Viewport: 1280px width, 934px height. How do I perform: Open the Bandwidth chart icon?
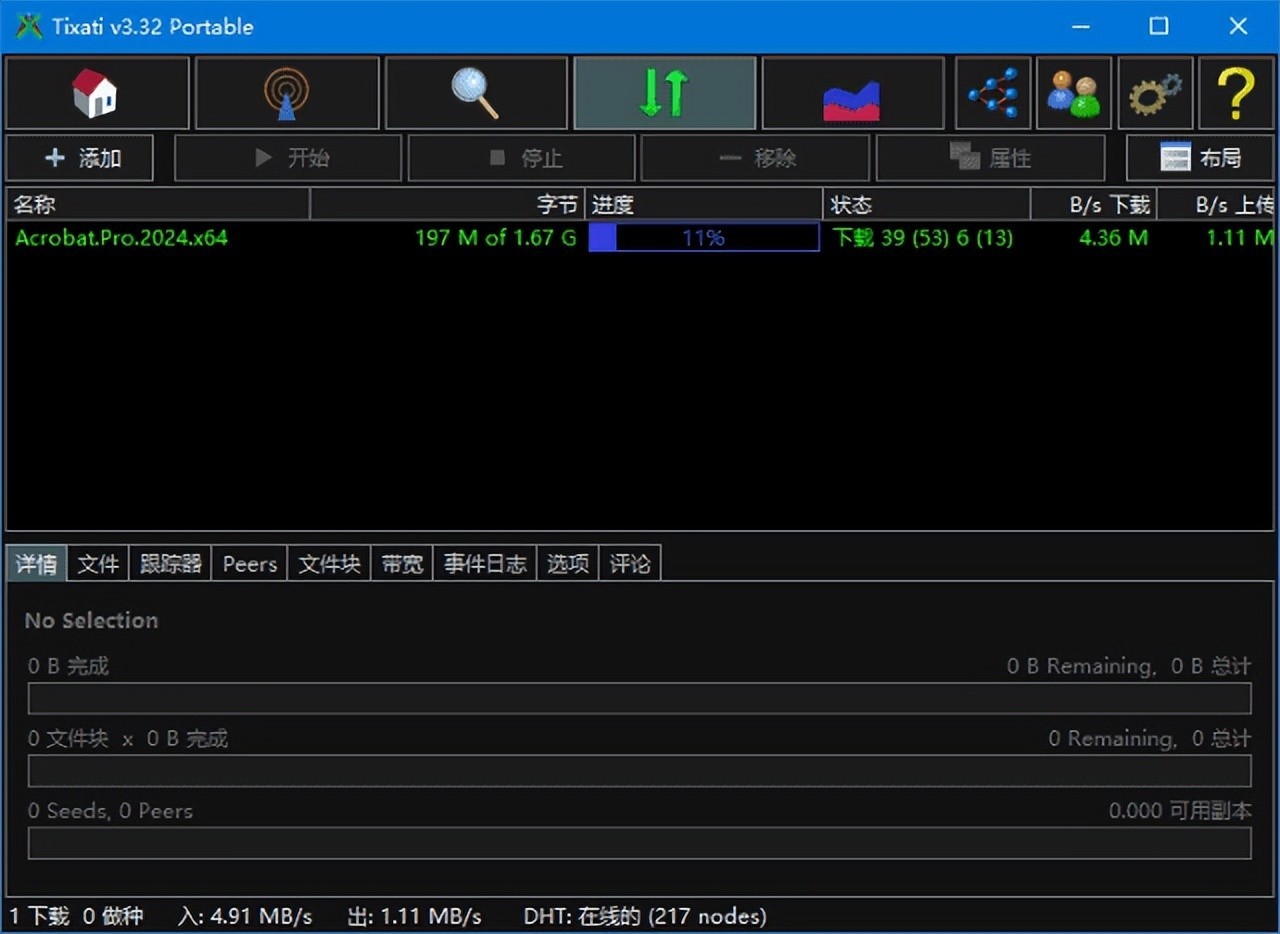(852, 93)
